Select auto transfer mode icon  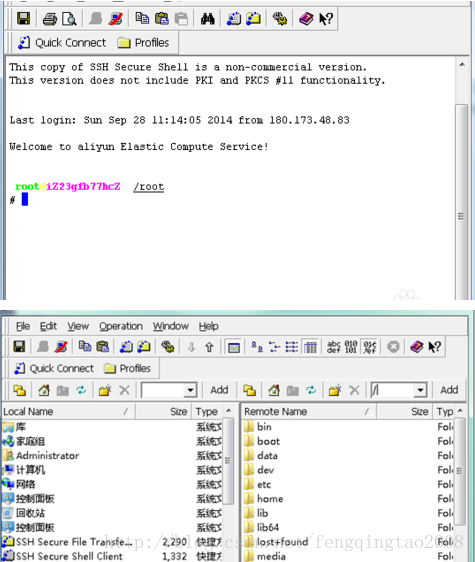click(370, 347)
